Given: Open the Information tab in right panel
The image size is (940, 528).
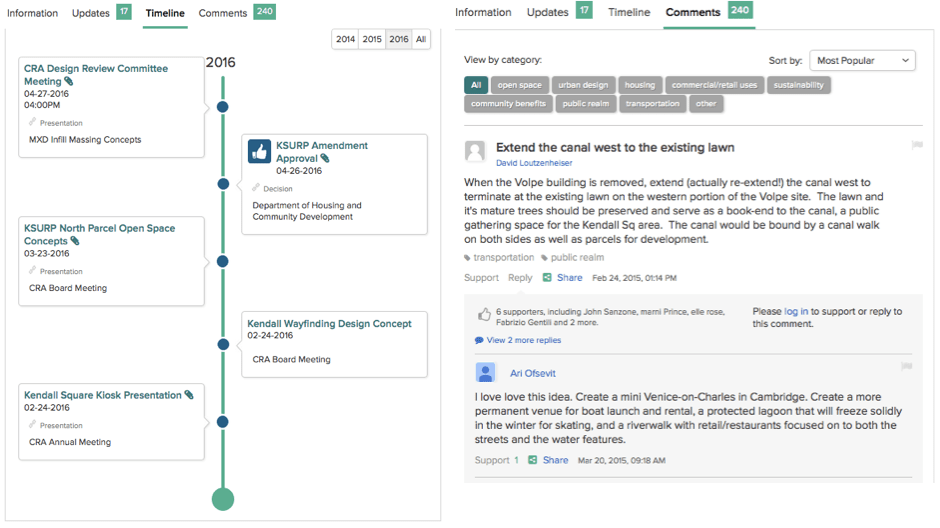Looking at the screenshot, I should 483,13.
